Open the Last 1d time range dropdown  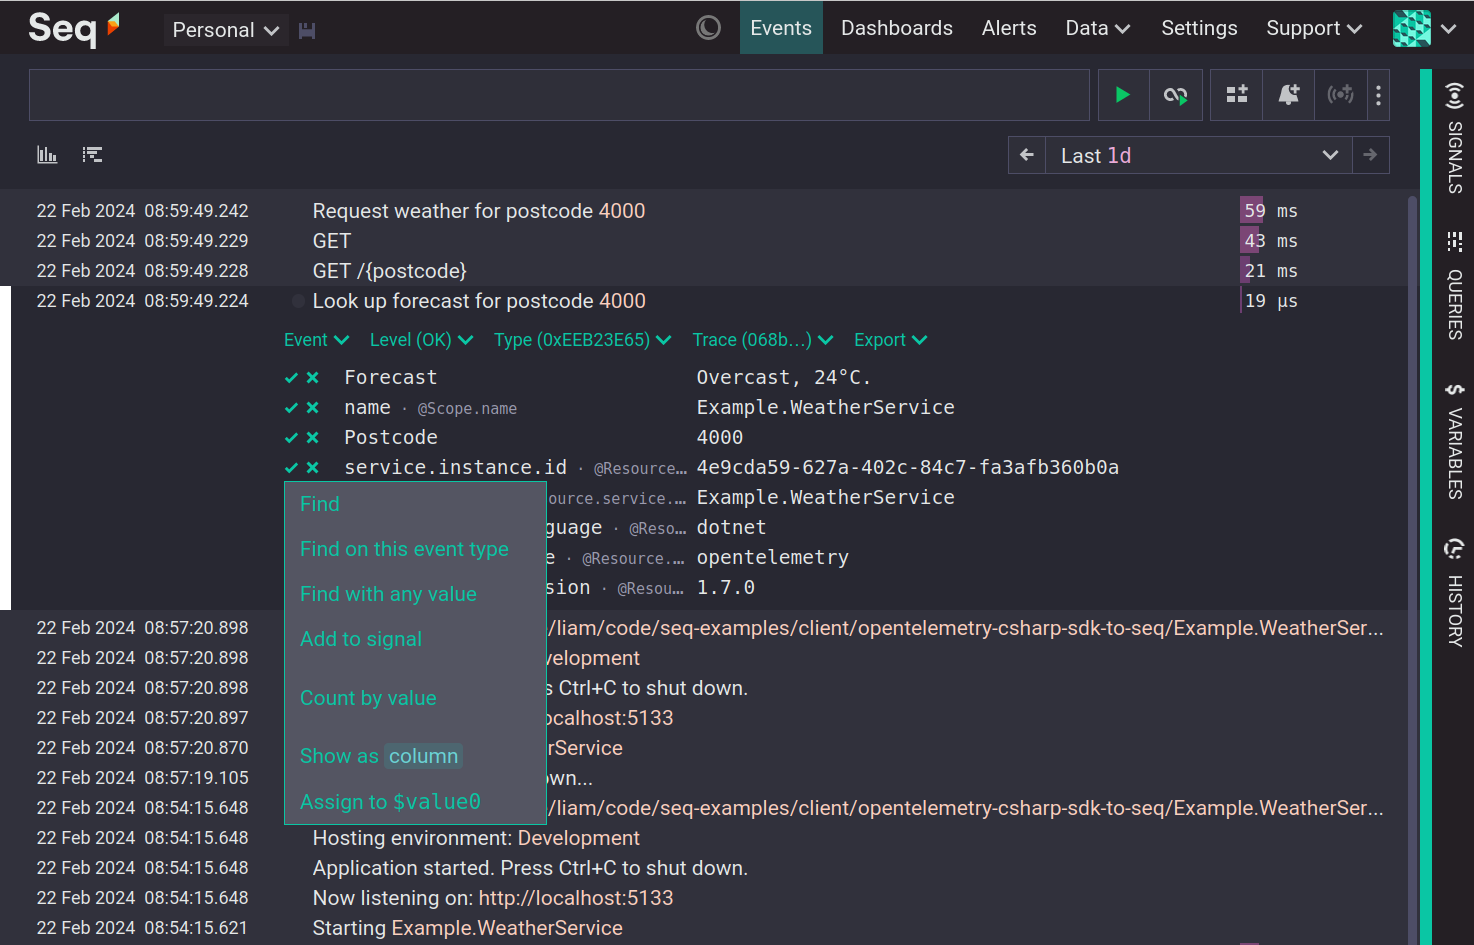point(1199,155)
